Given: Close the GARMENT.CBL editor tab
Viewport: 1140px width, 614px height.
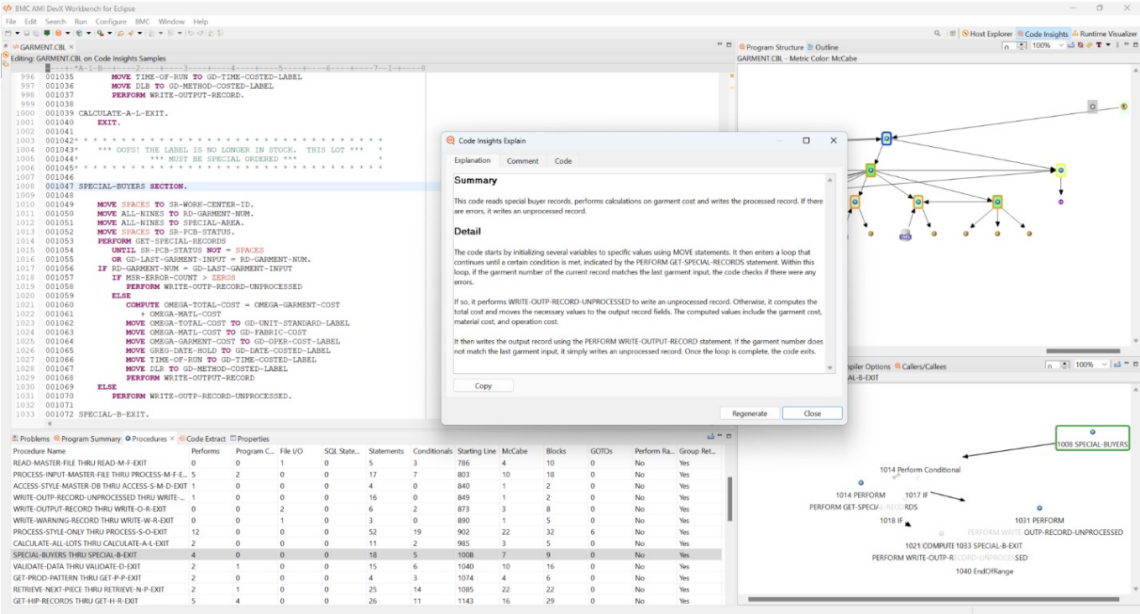Looking at the screenshot, I should pos(73,47).
